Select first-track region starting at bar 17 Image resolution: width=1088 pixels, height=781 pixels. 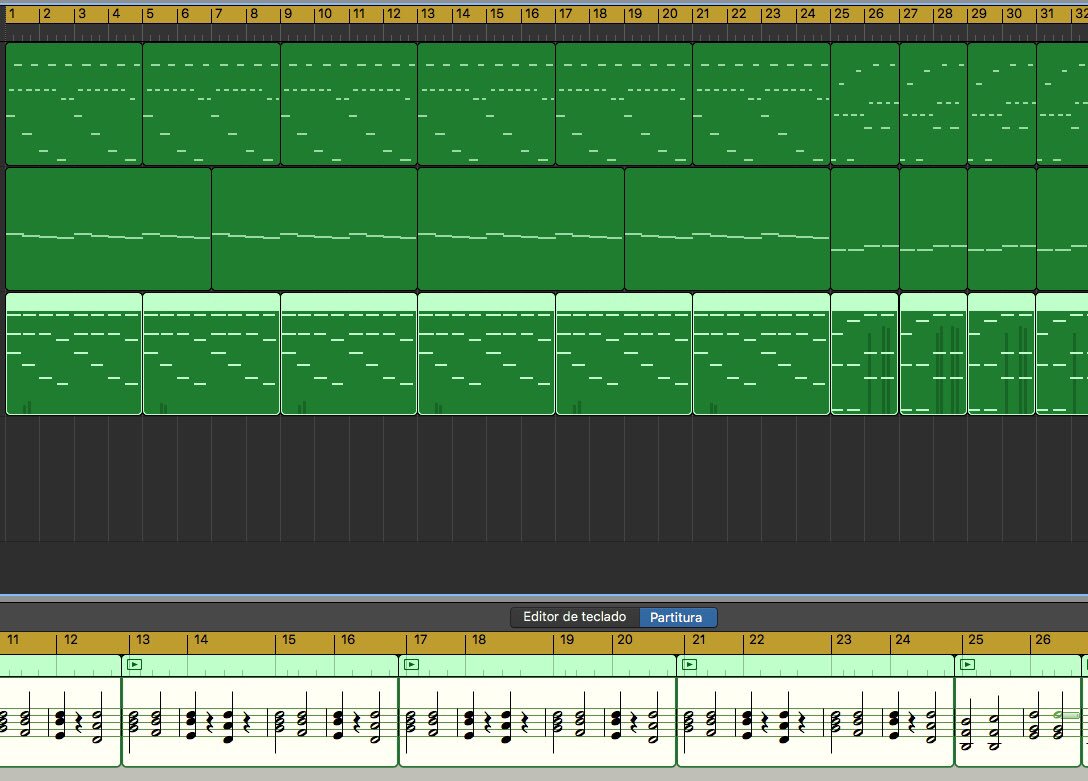tap(624, 103)
